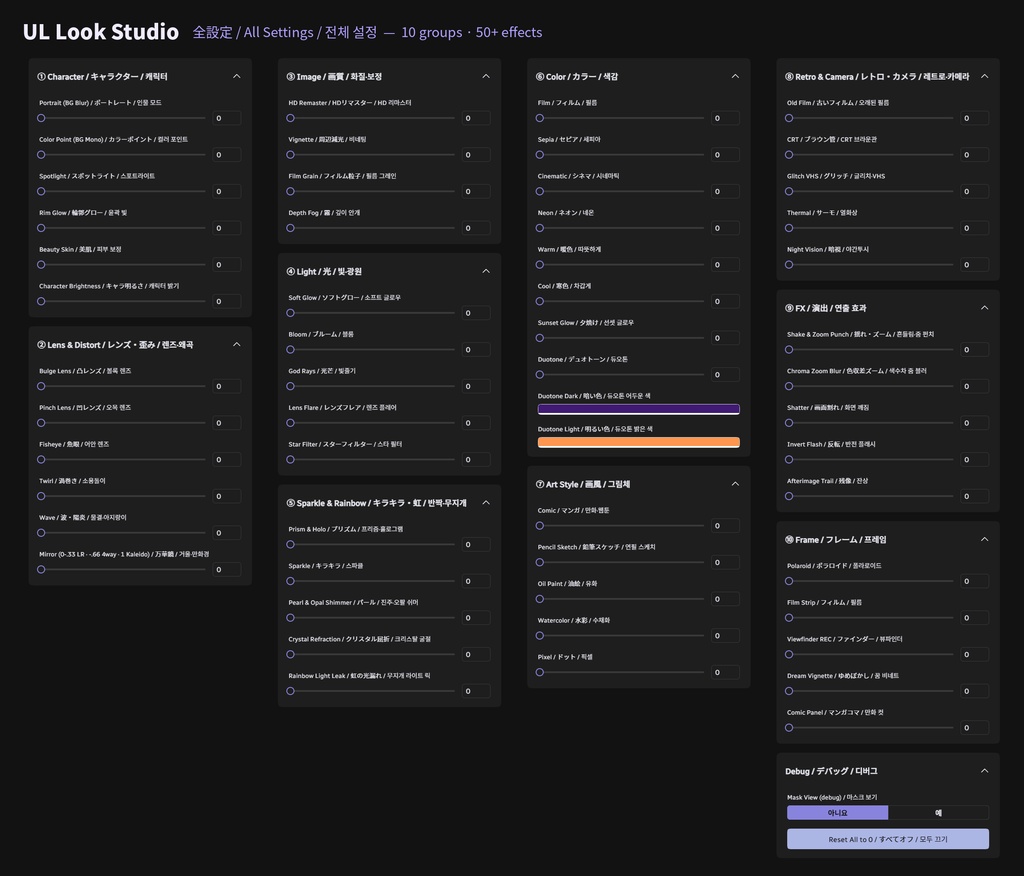Click the Film Grain value field

pyautogui.click(x=476, y=191)
